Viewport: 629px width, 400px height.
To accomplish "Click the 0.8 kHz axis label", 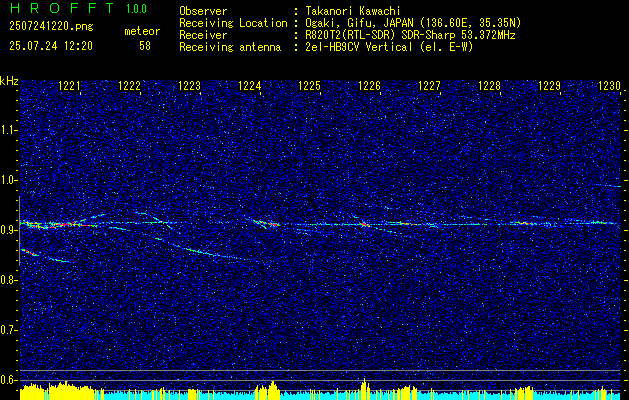I will pos(9,280).
